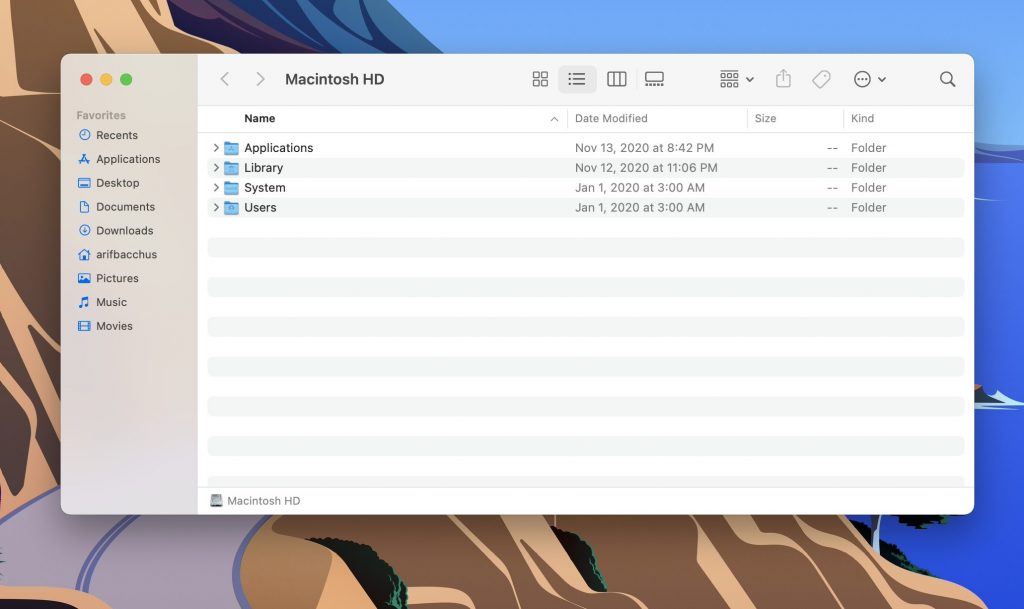
Task: Sort by the Date Modified column header
Action: 611,118
